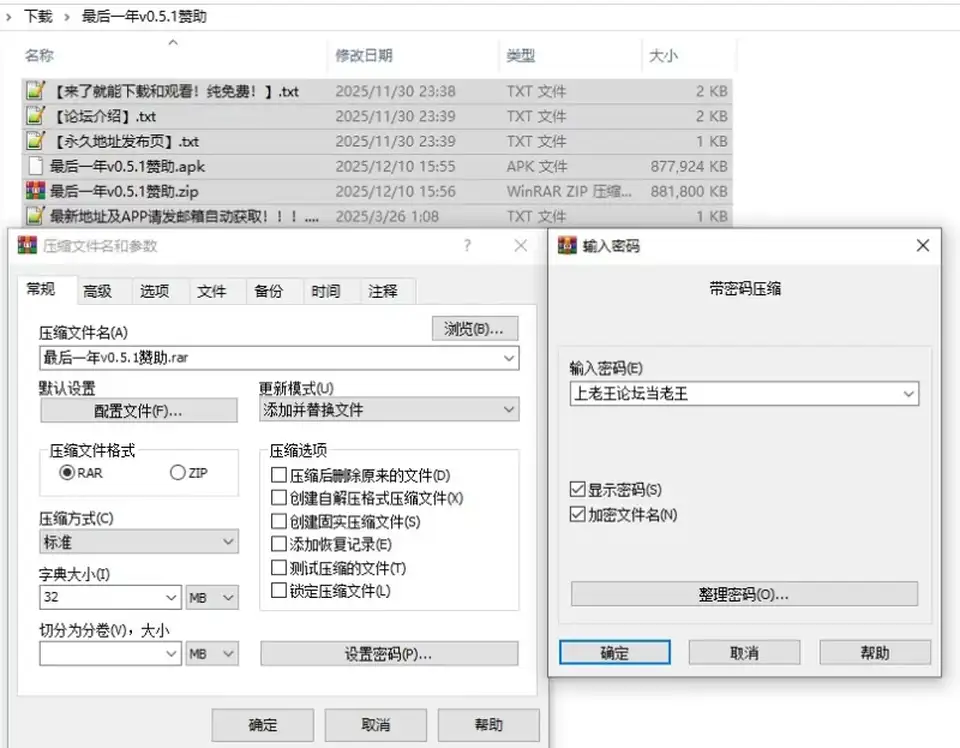The image size is (960, 748).
Task: Select the 最后一年v0.5.1赞助.zip WinRAR icon
Action: tap(36, 191)
